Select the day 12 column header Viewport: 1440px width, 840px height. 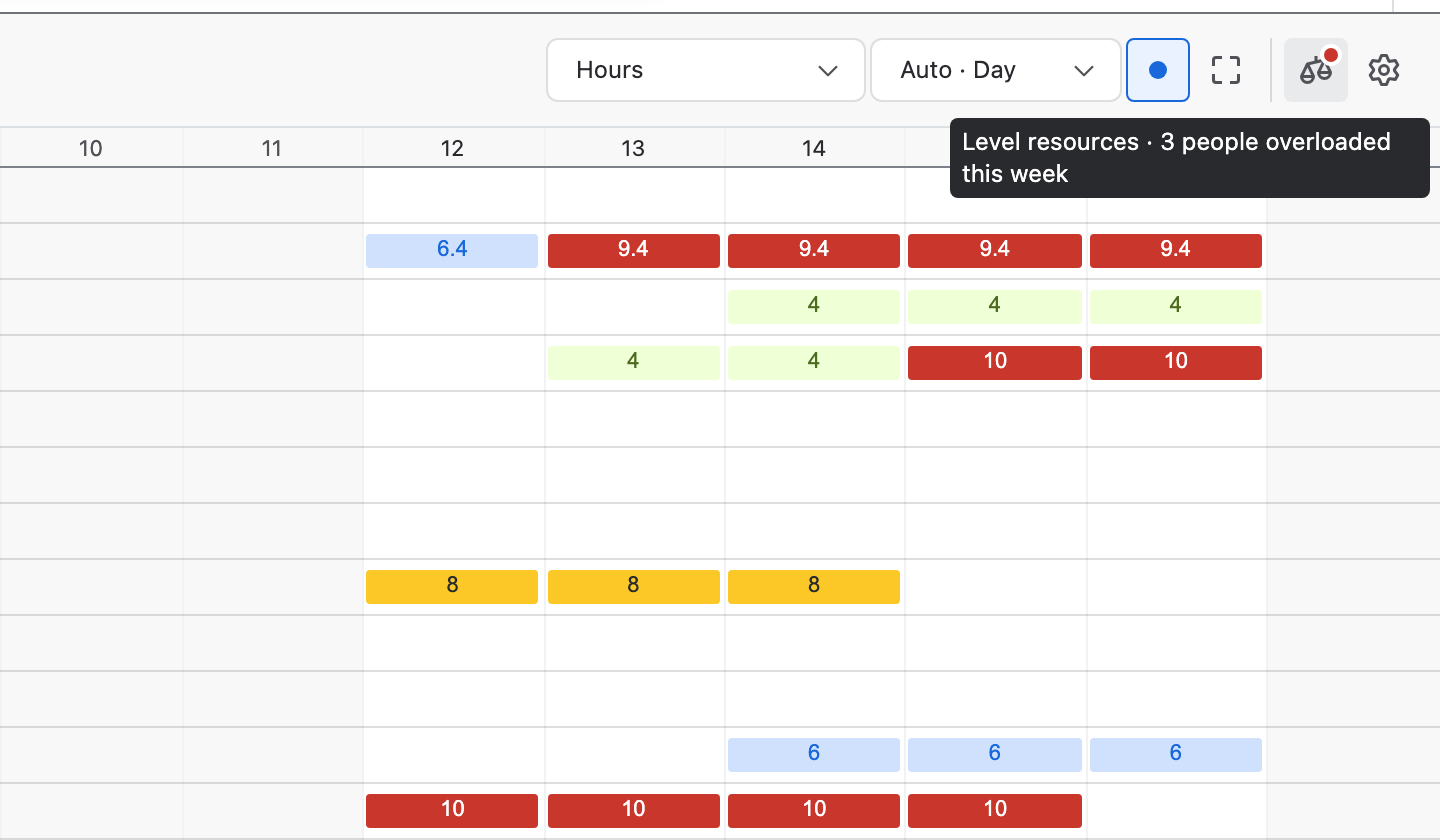click(453, 149)
